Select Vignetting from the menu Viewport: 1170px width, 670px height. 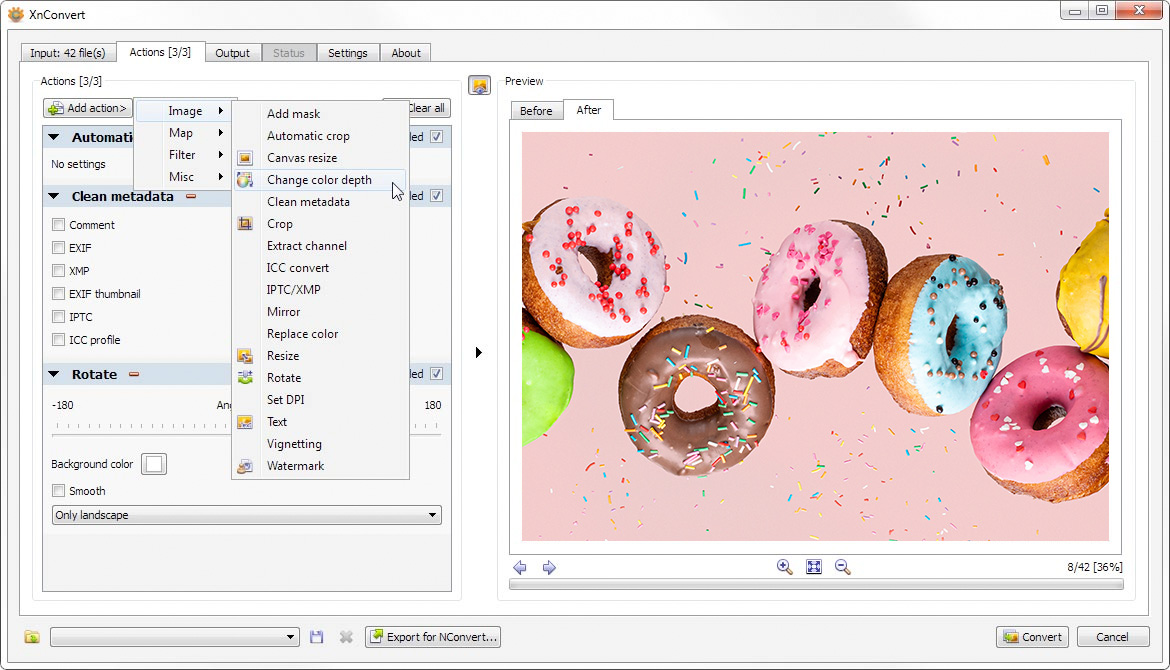(x=321, y=444)
